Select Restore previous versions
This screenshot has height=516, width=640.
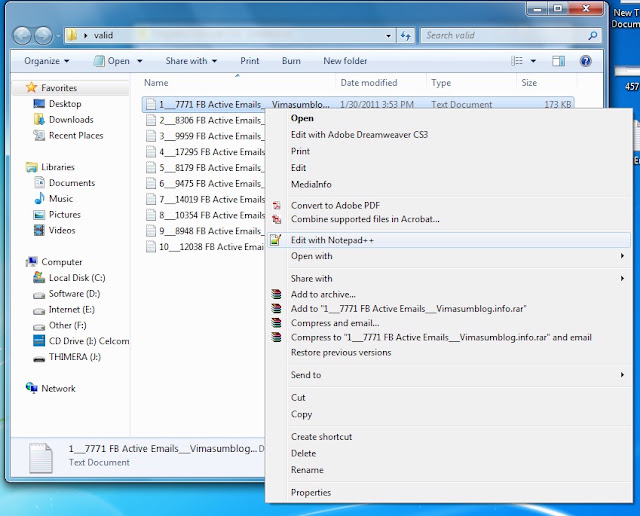[449, 352]
